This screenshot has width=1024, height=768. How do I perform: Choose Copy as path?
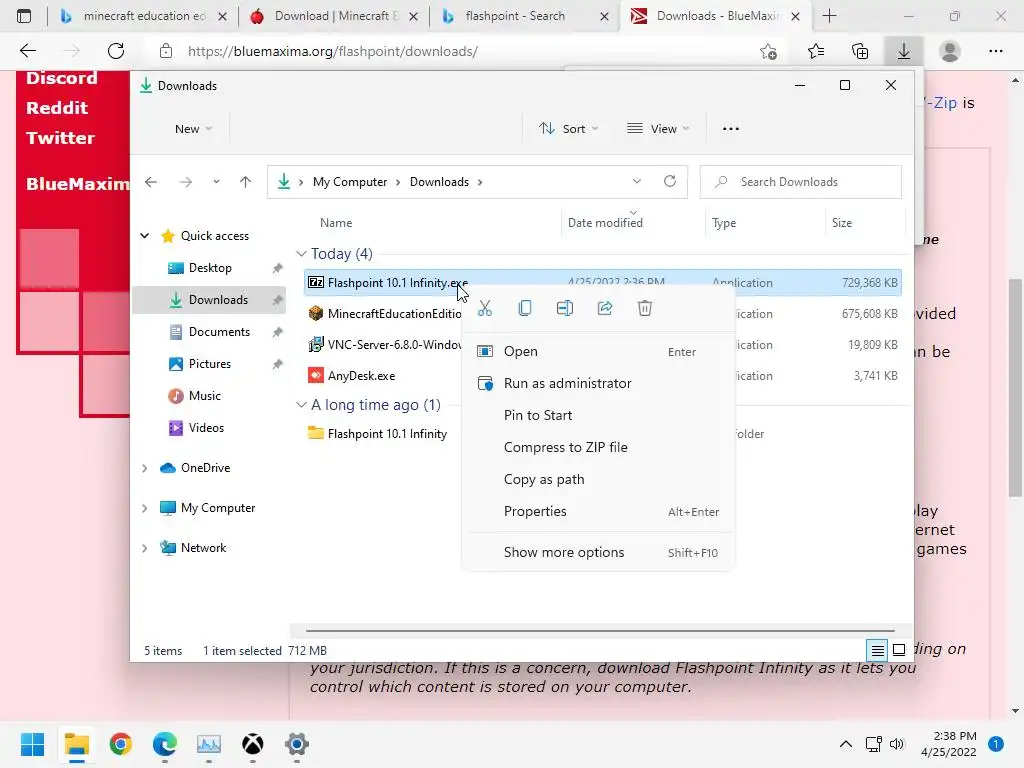click(598, 479)
